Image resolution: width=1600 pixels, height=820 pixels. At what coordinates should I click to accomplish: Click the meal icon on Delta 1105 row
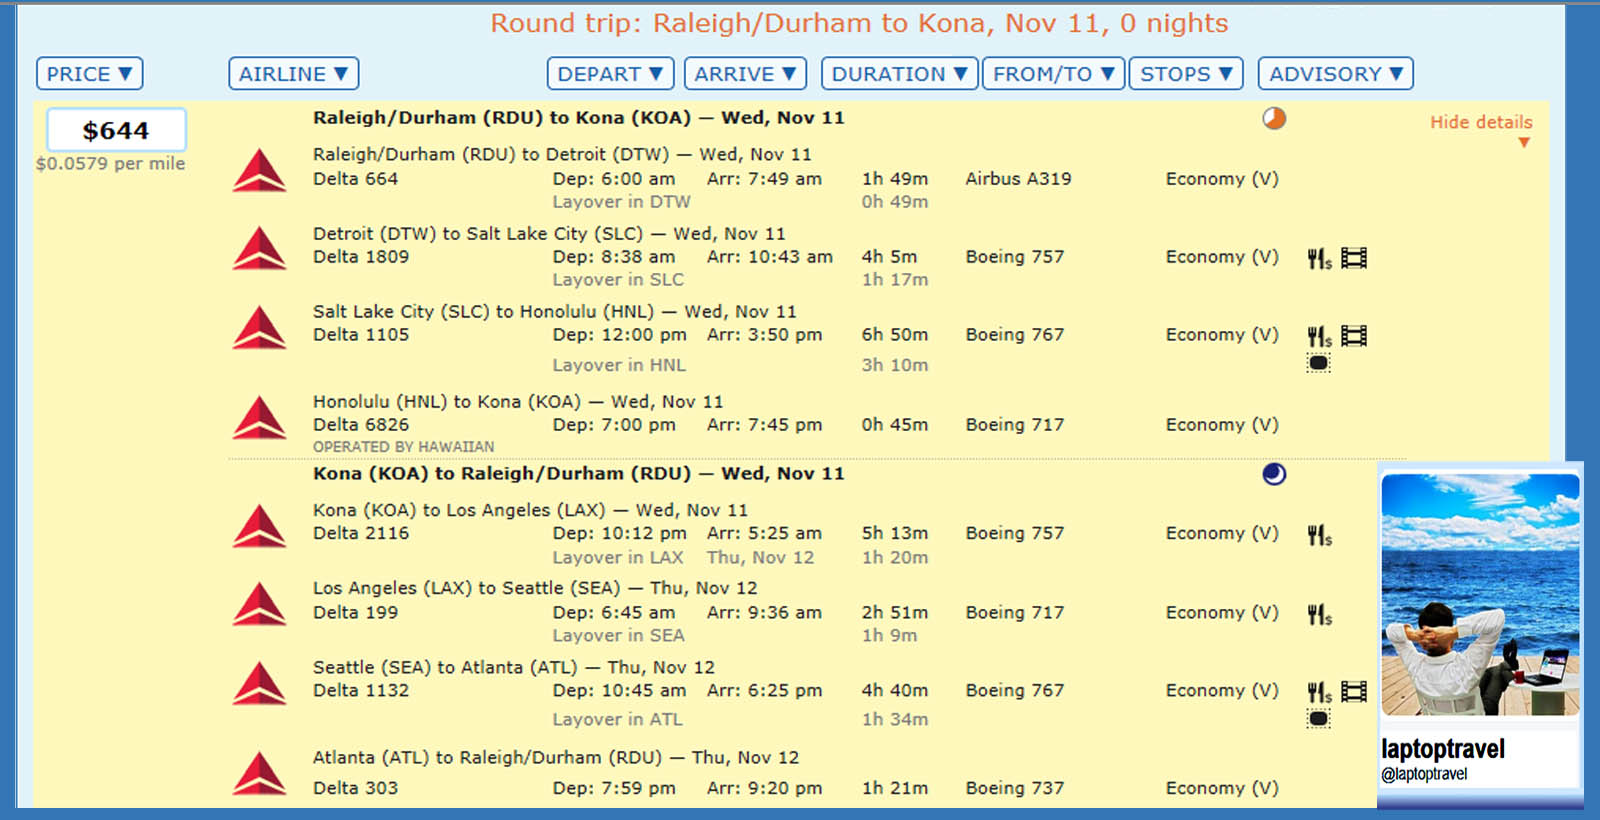point(1320,336)
